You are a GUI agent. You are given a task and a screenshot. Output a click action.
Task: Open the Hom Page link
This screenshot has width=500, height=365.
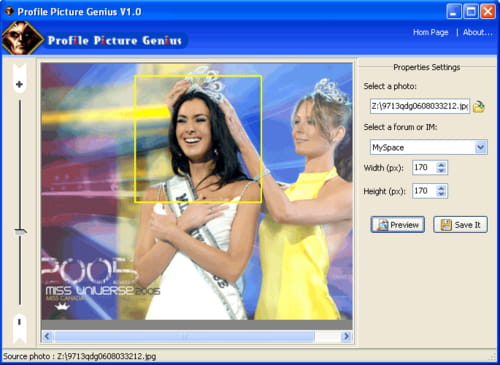(x=430, y=32)
